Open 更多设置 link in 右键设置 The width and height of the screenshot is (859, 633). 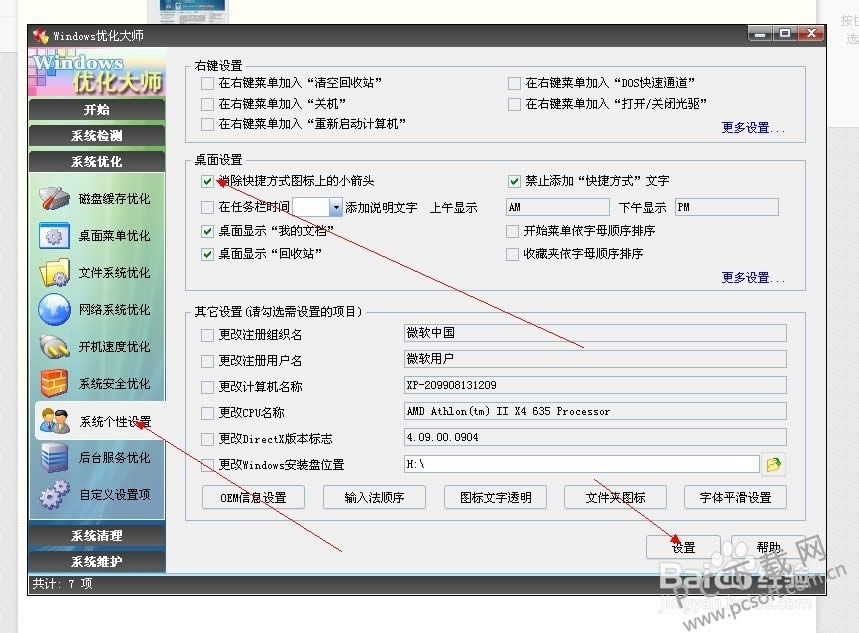[x=753, y=128]
